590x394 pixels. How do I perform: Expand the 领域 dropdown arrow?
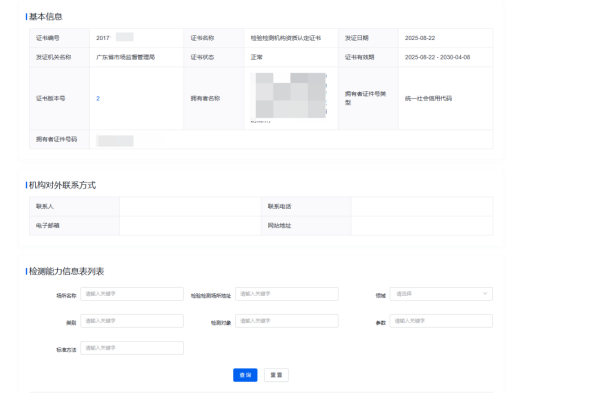pyautogui.click(x=485, y=294)
